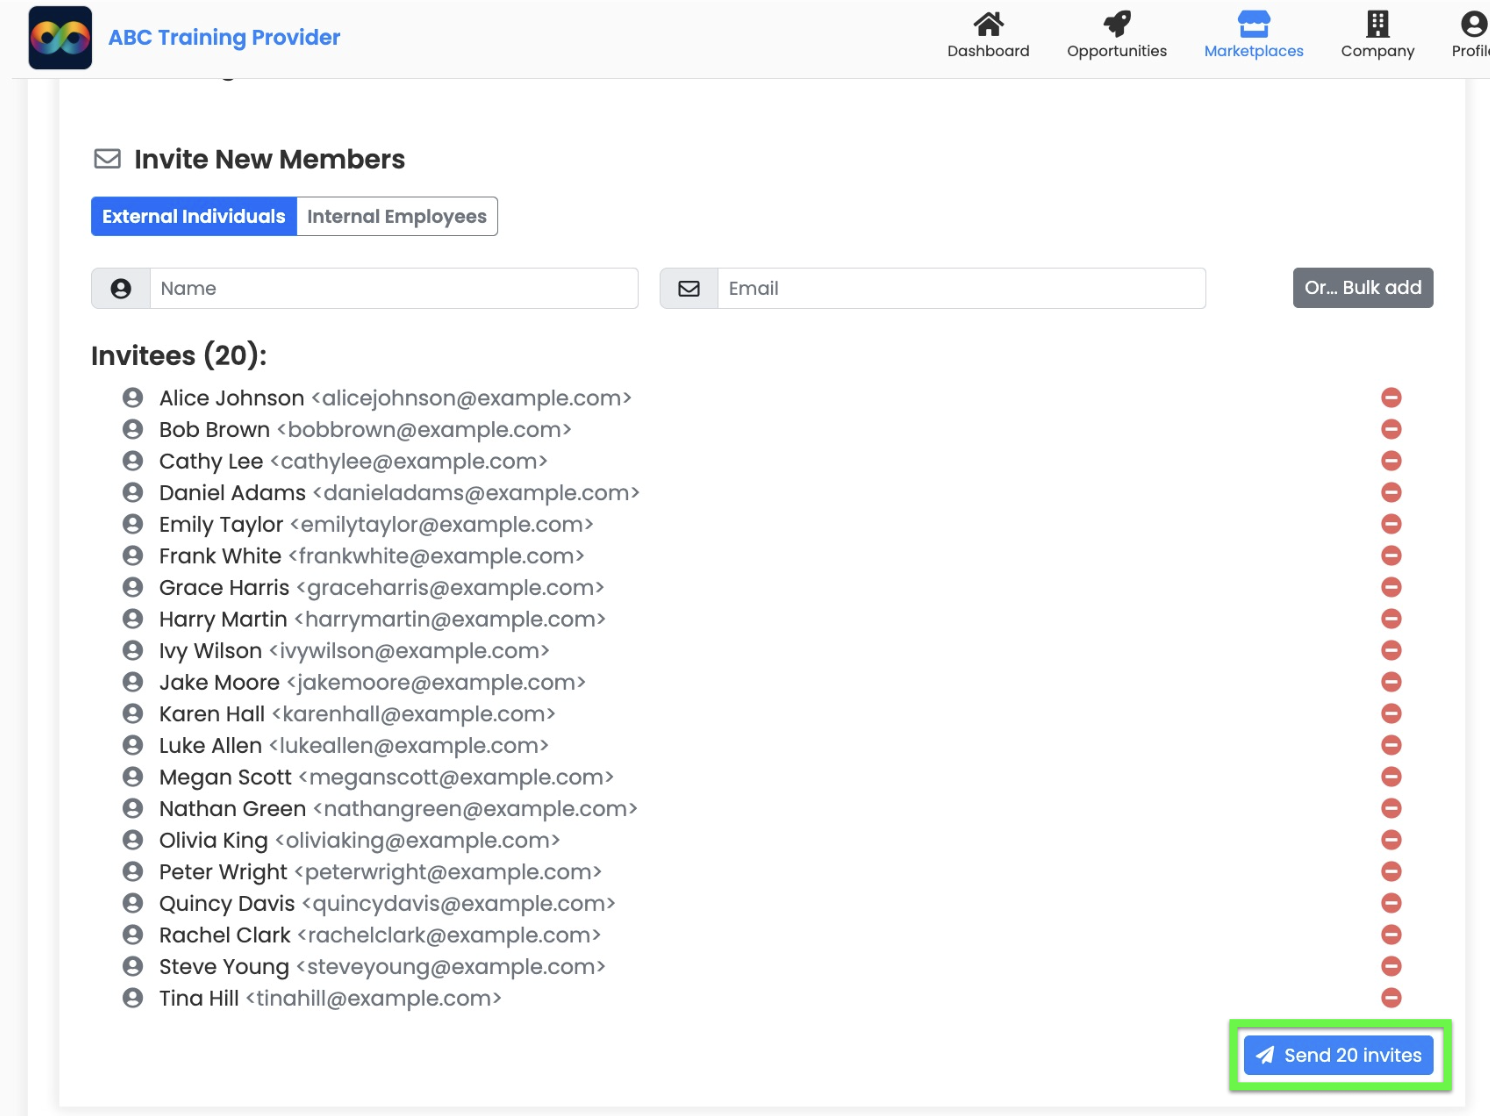Screen dimensions: 1490x1116
Task: Select invitee Ivy Wilson <ivywilson@example.com>
Action: [x=354, y=651]
